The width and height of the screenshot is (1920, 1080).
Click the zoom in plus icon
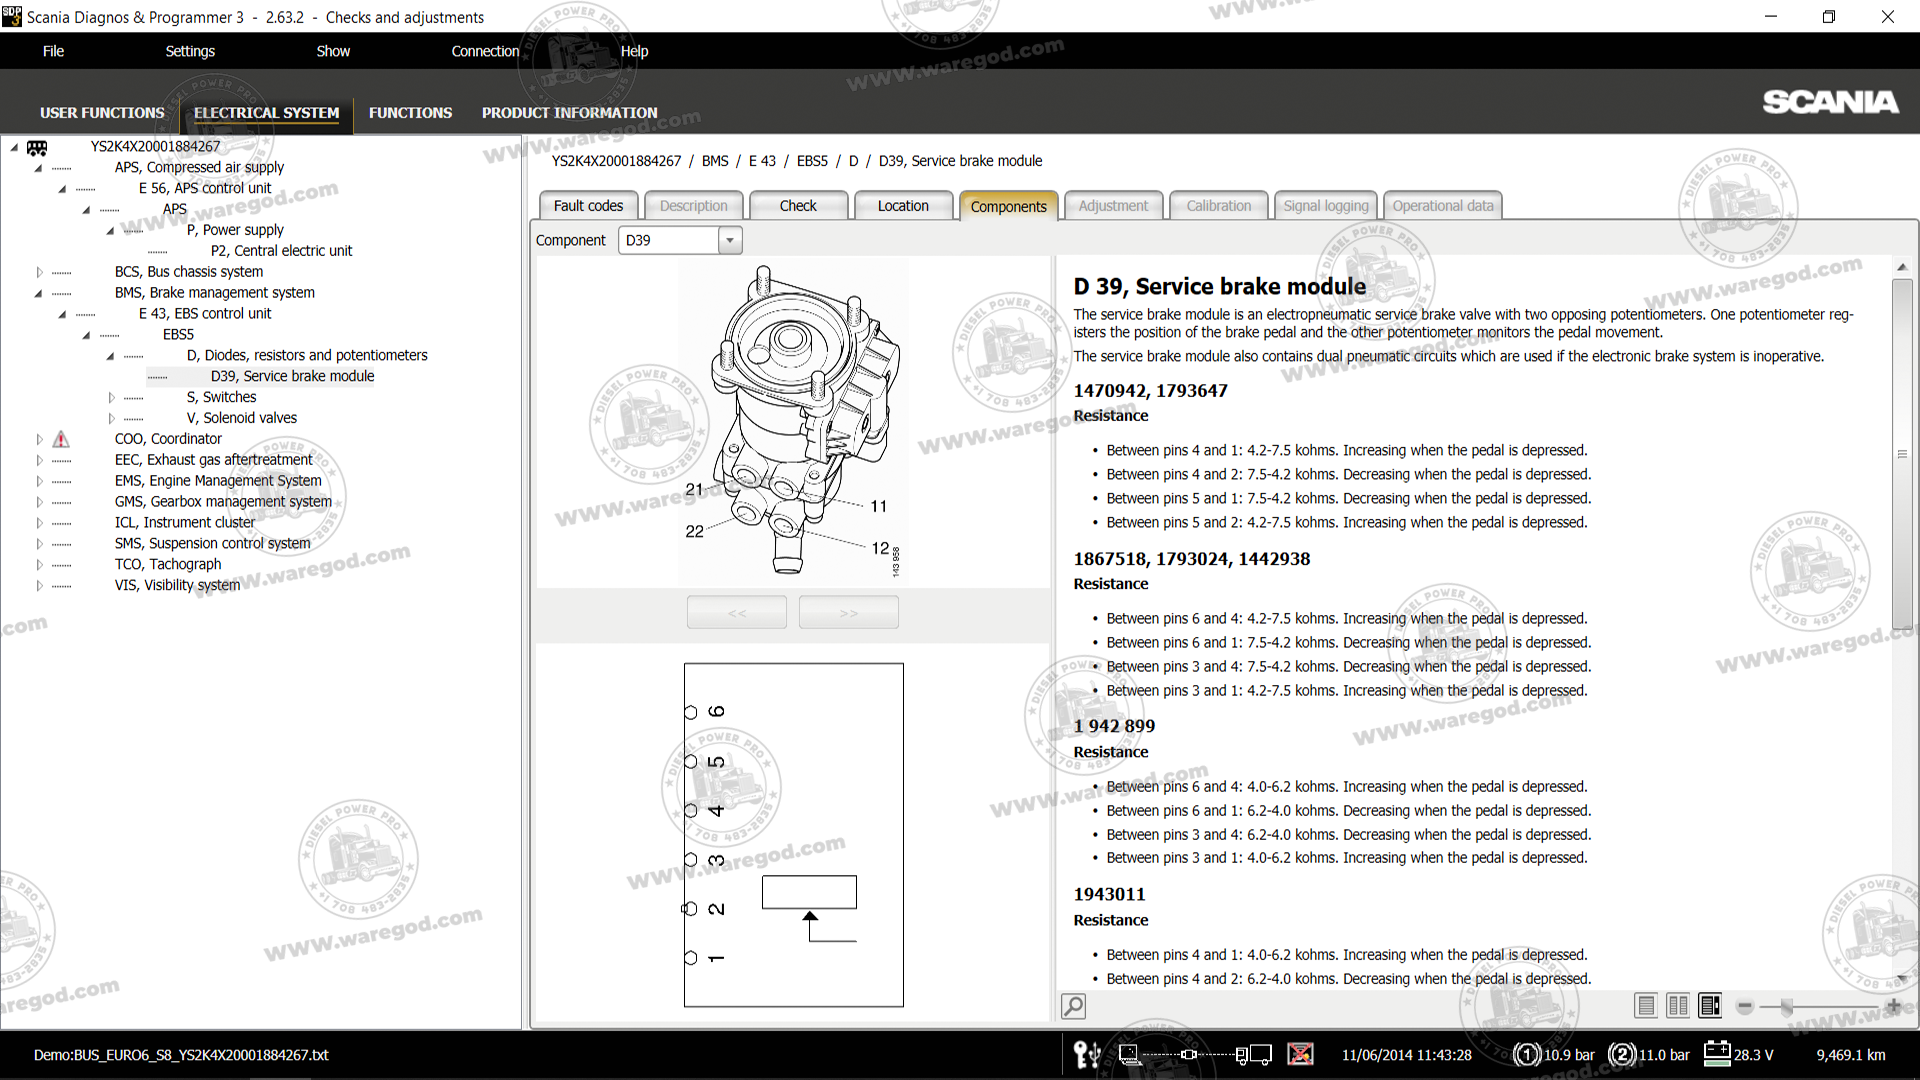pyautogui.click(x=1893, y=1007)
